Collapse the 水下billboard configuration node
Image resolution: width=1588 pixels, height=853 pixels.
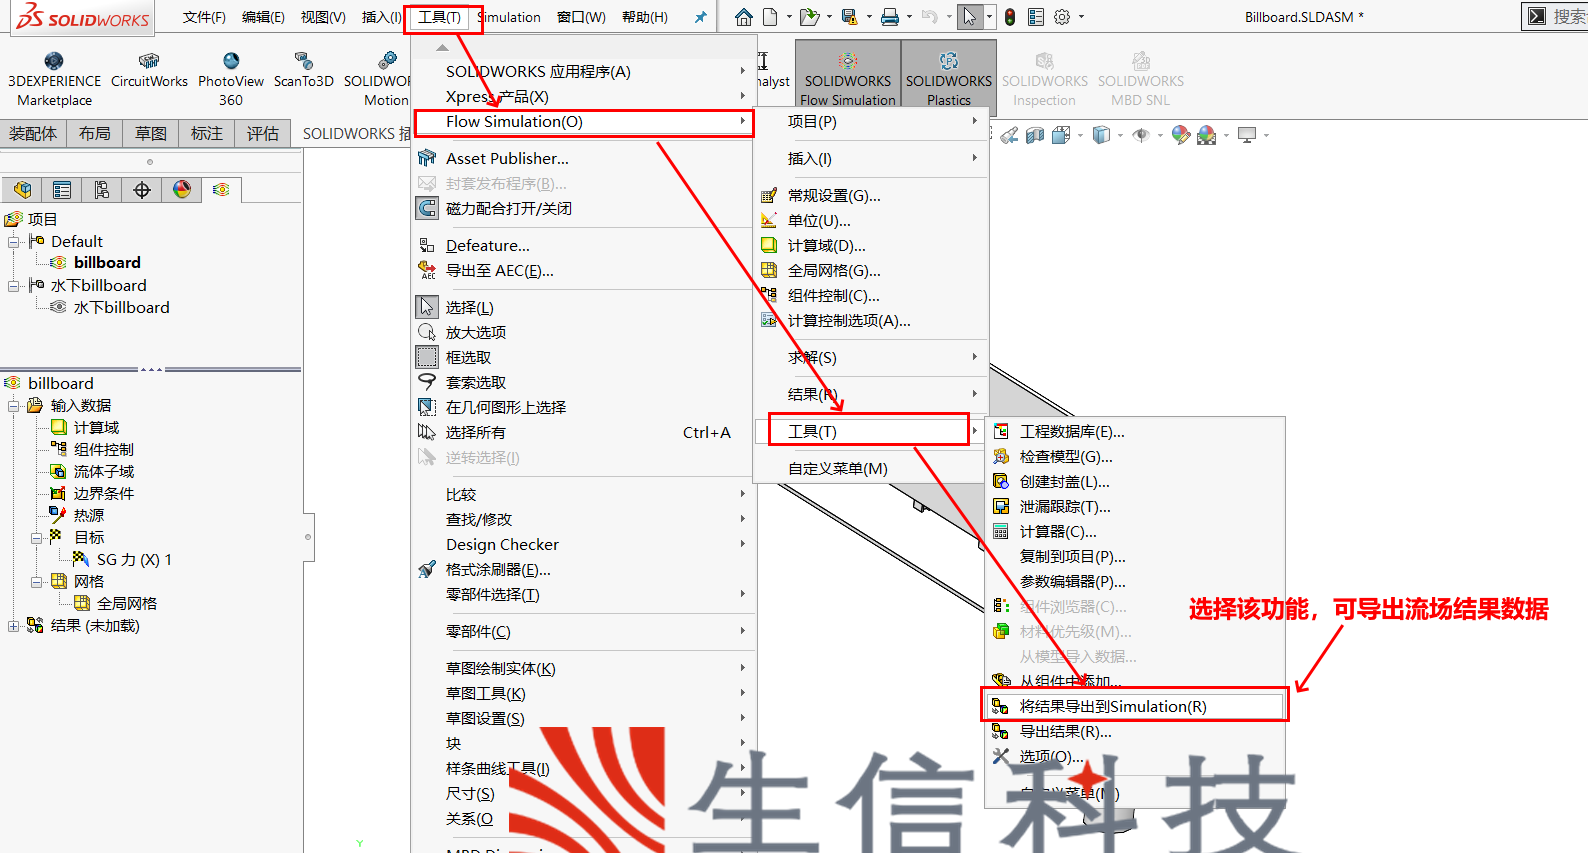point(14,286)
